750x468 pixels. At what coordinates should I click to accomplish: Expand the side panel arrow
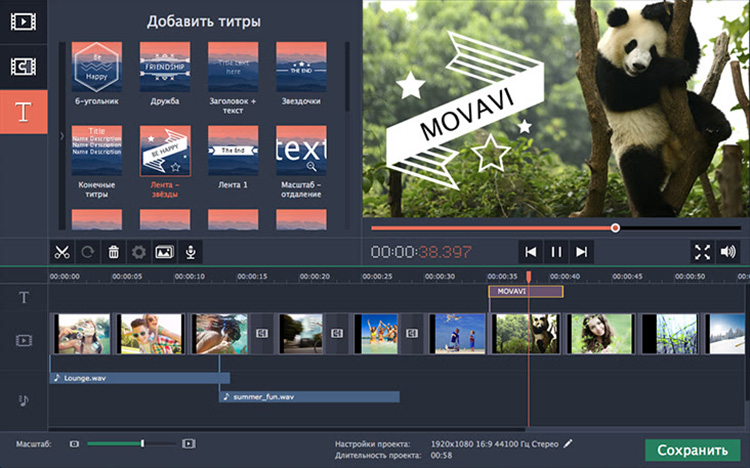(61, 135)
